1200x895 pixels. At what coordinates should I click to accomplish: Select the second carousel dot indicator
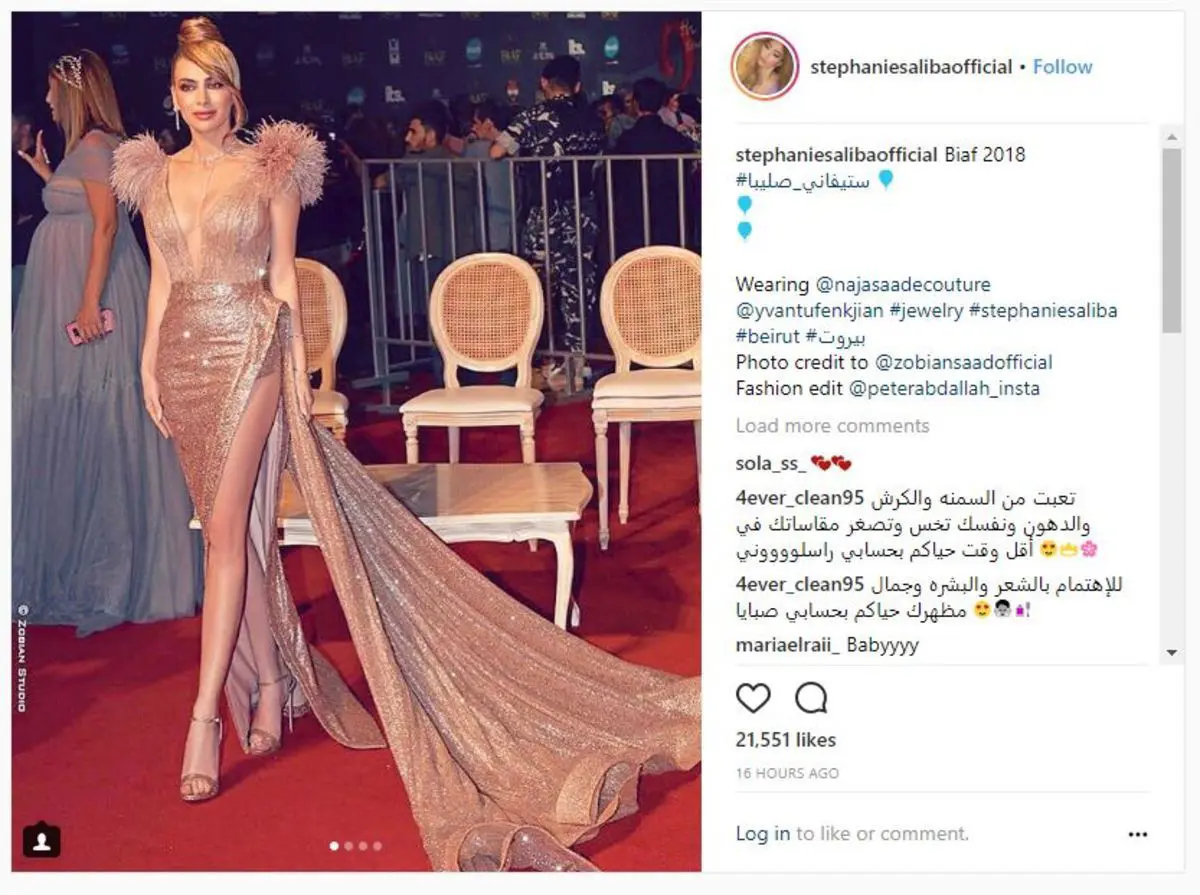tap(348, 845)
